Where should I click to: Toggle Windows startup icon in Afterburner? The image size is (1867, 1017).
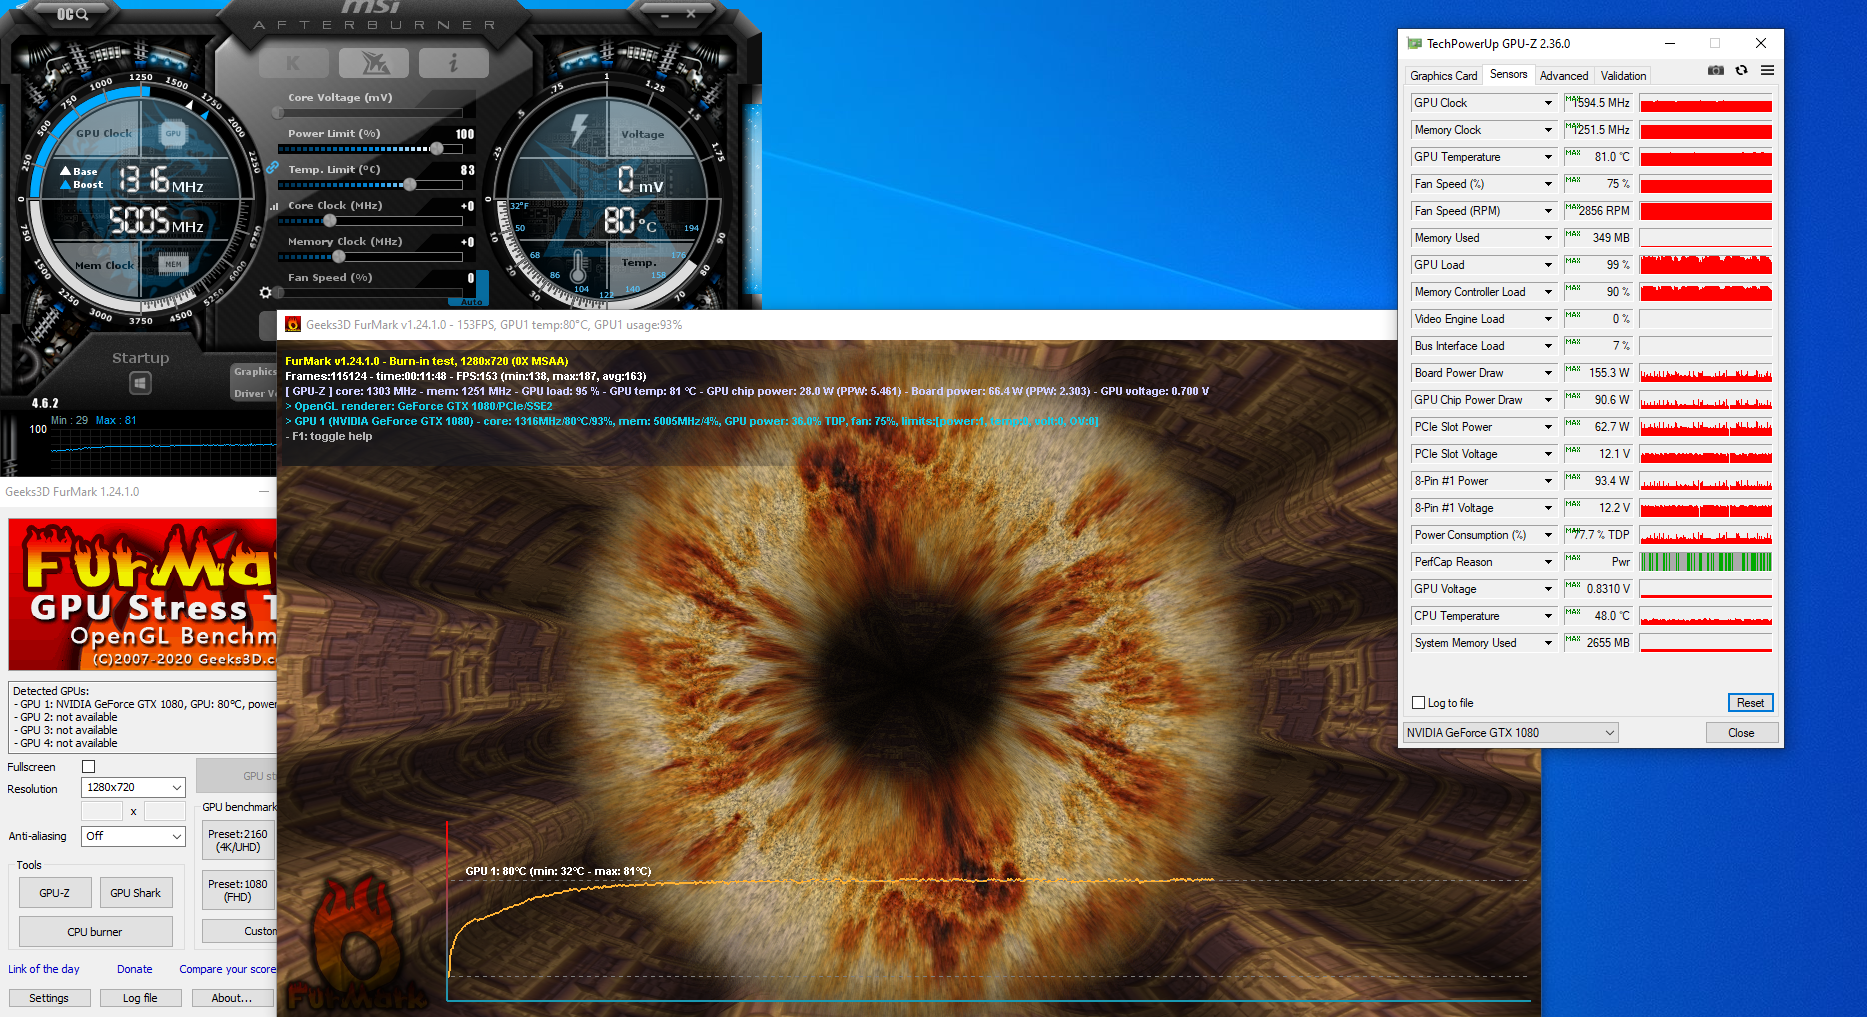pyautogui.click(x=140, y=383)
